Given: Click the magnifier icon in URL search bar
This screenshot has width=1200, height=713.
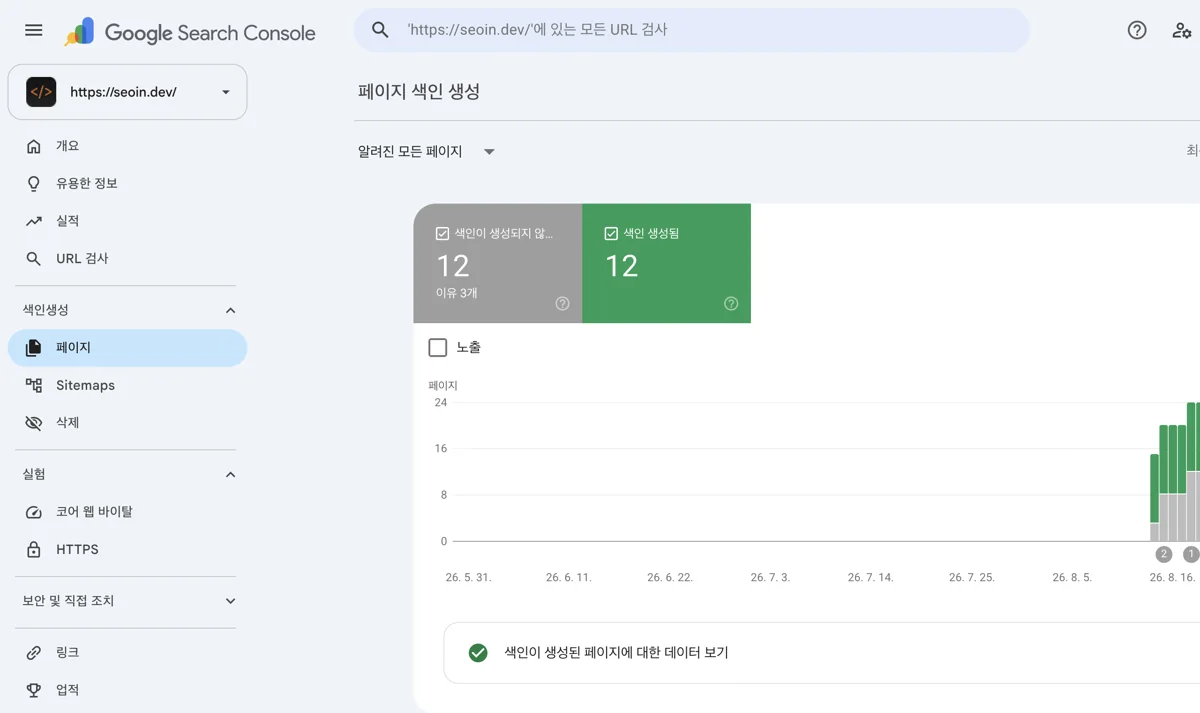Looking at the screenshot, I should 380,30.
